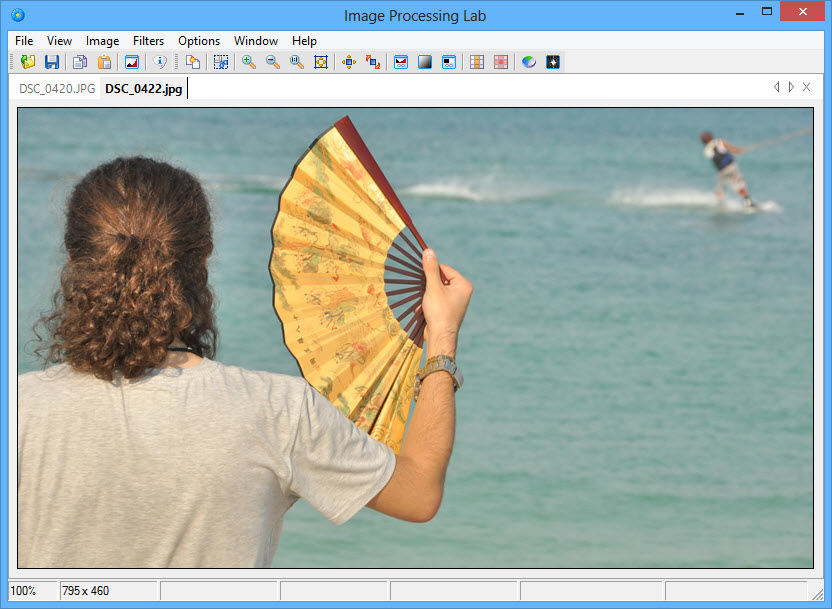Click the orange grid matrix icon

[477, 62]
